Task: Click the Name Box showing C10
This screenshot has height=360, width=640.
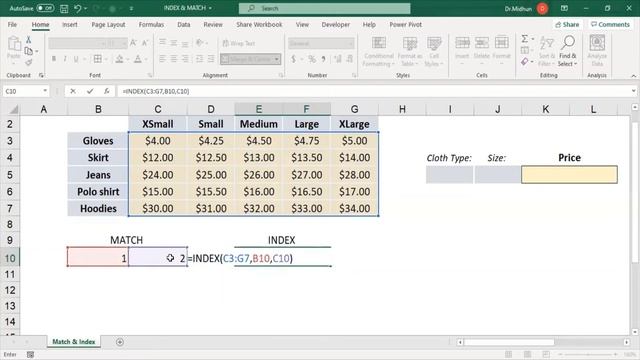Action: pos(22,91)
